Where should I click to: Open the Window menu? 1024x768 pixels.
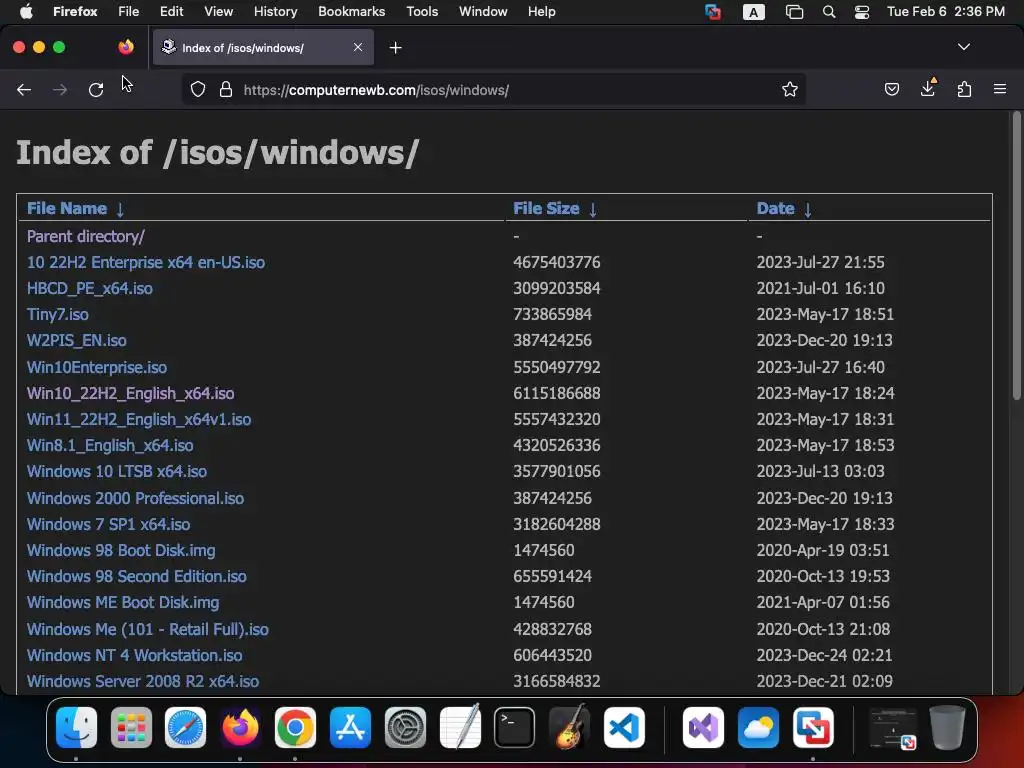coord(483,12)
